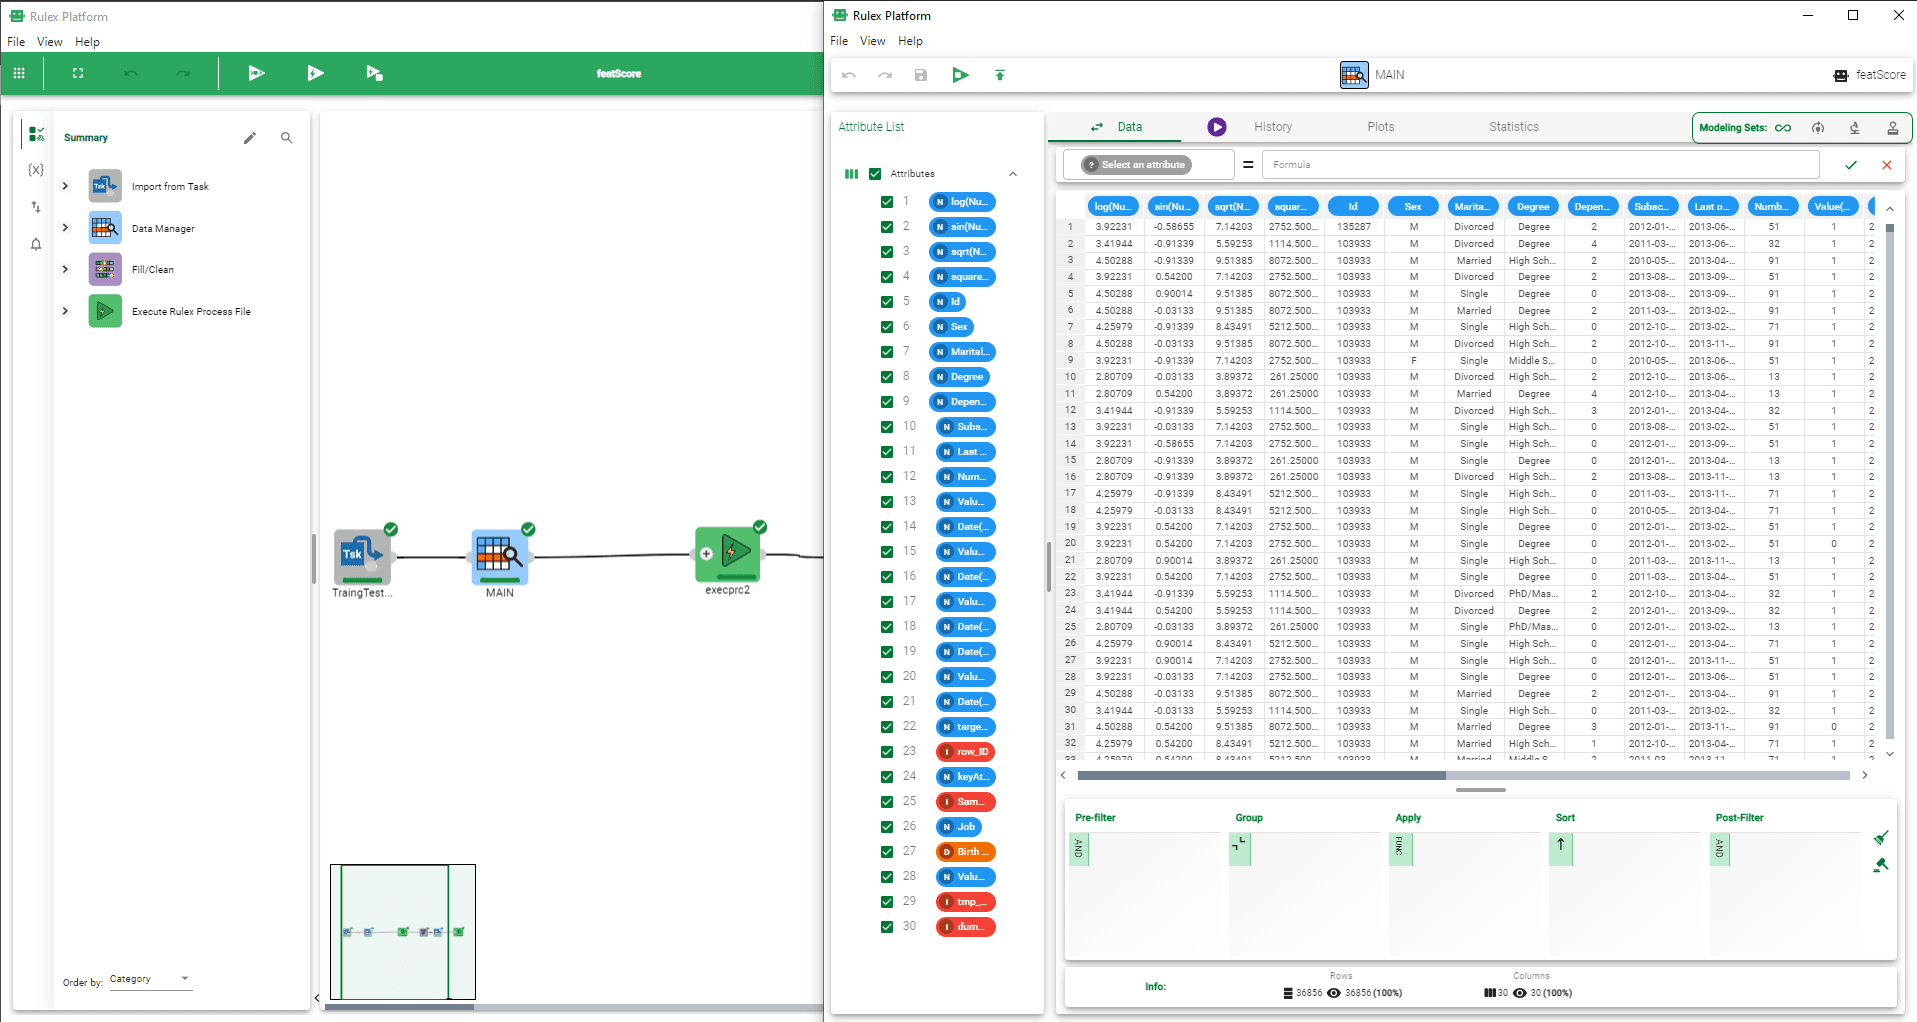This screenshot has height=1022, width=1917.
Task: Click the TraingTest import task node
Action: [361, 555]
